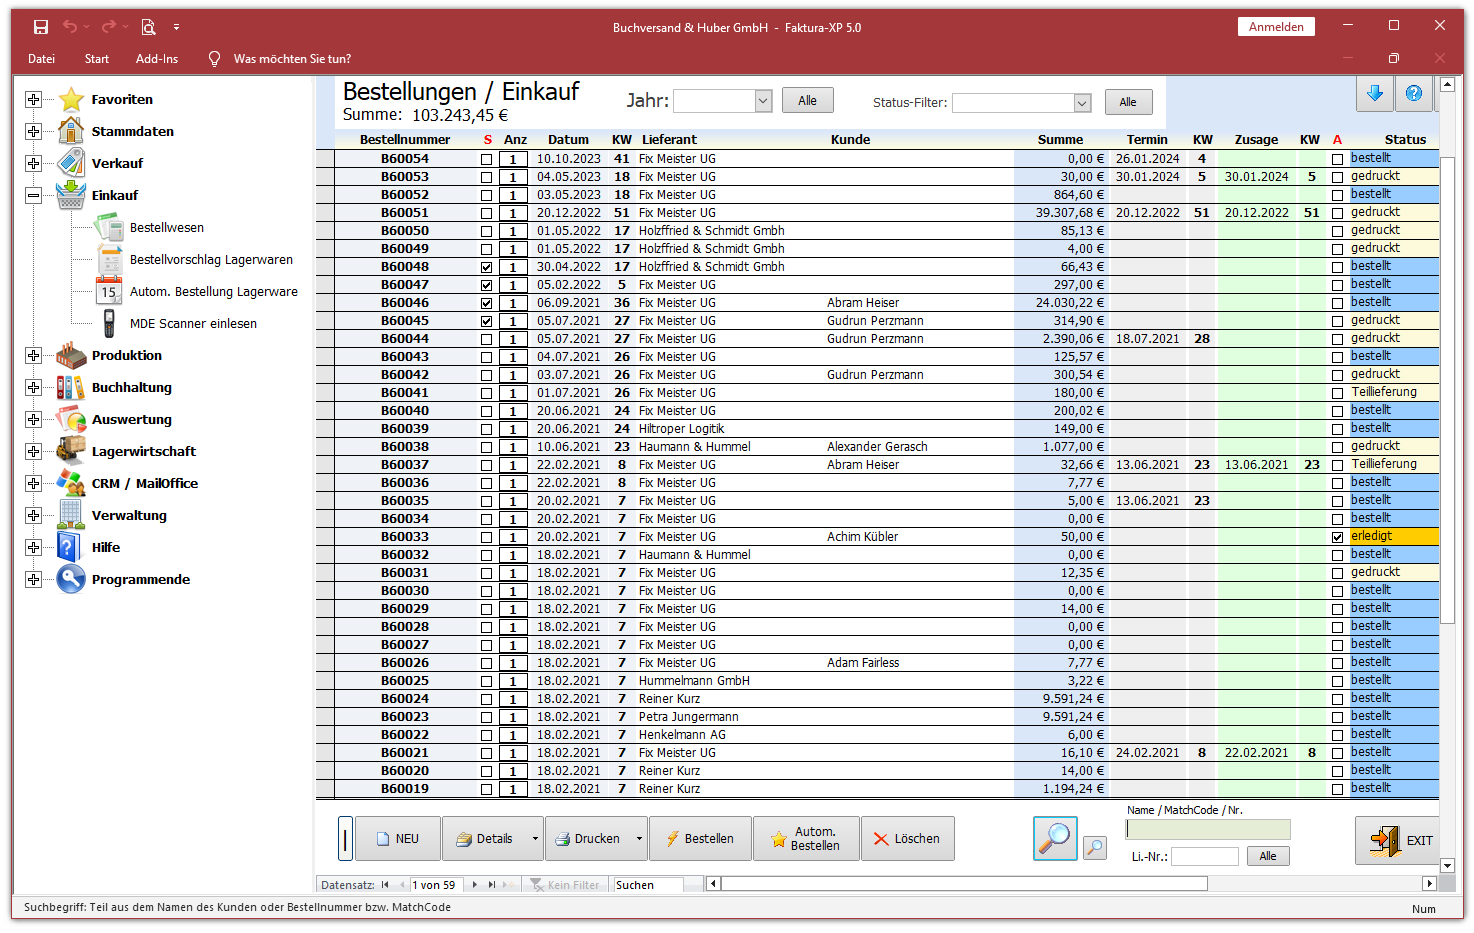Viewport: 1474px width, 933px height.
Task: Click the CRM / MailOffice people icon
Action: [x=71, y=483]
